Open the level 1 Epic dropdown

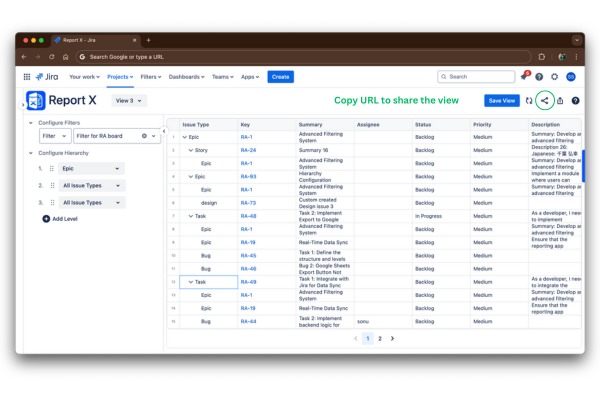point(91,168)
